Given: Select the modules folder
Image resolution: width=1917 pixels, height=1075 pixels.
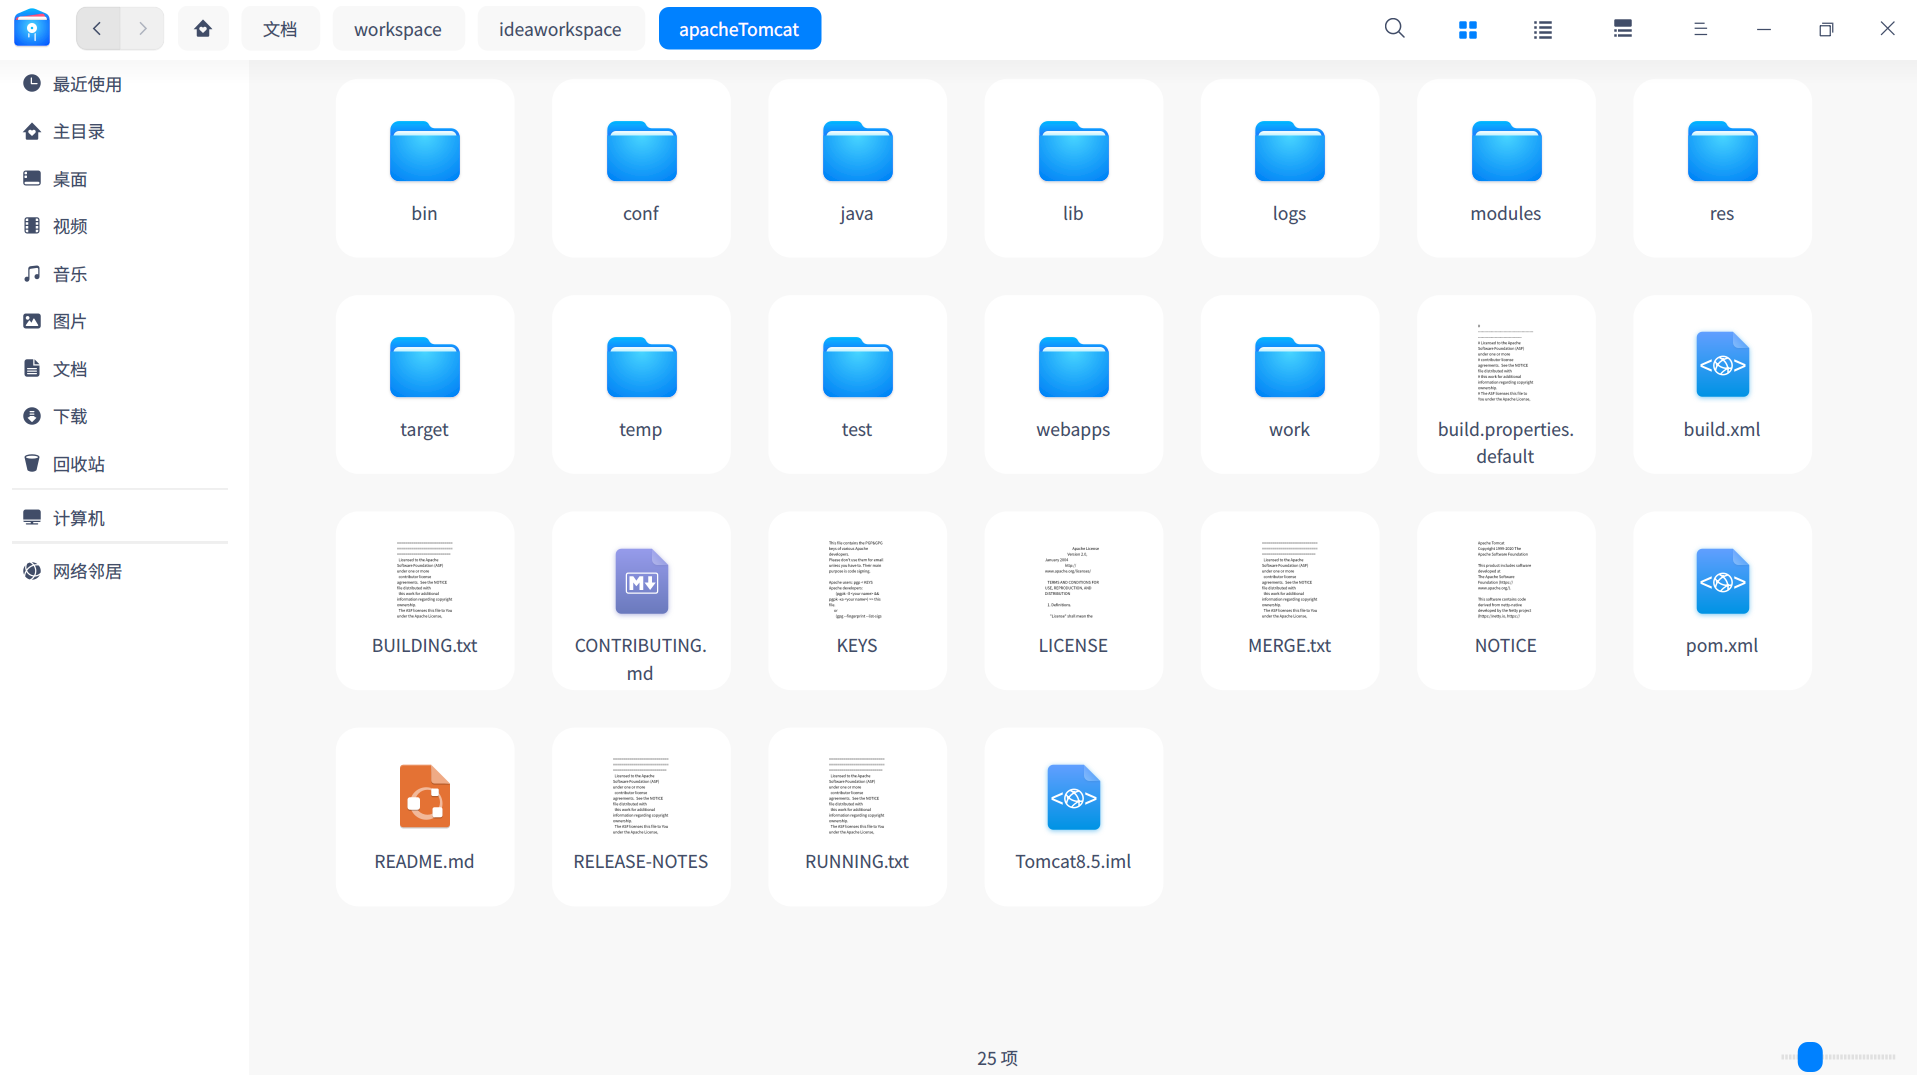Looking at the screenshot, I should pos(1506,168).
